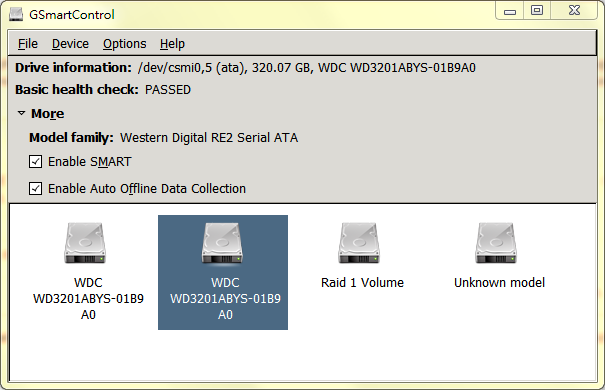The image size is (605, 390).
Task: Maximize the GSmartControl window
Action: pyautogui.click(x=537, y=10)
